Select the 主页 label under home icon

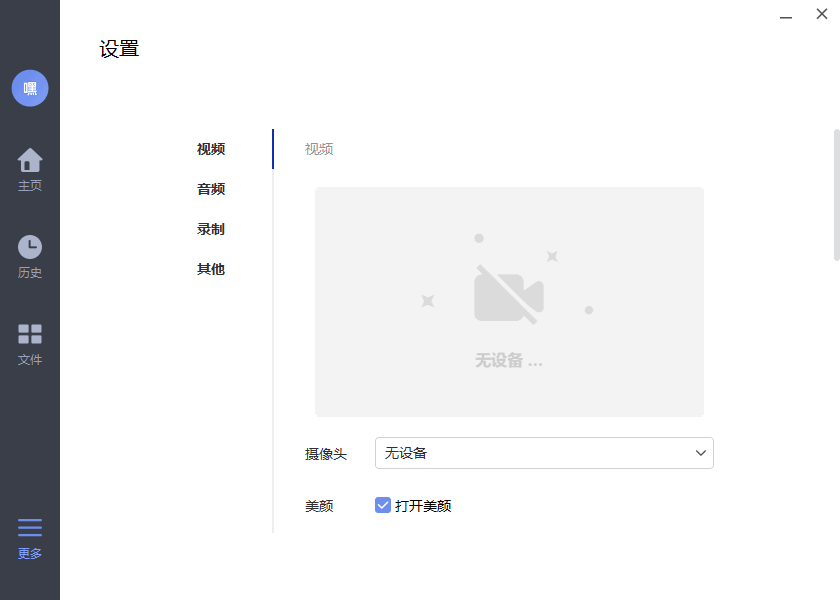tap(30, 186)
